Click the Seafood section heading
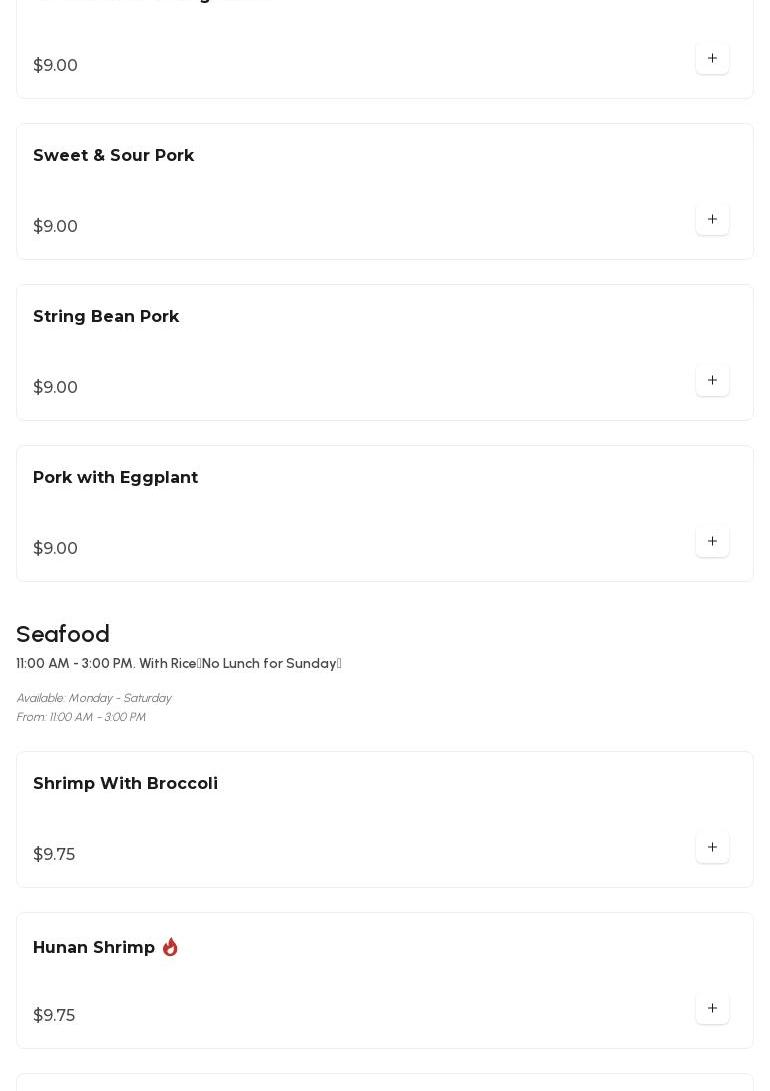The height and width of the screenshot is (1091, 770). (x=63, y=635)
